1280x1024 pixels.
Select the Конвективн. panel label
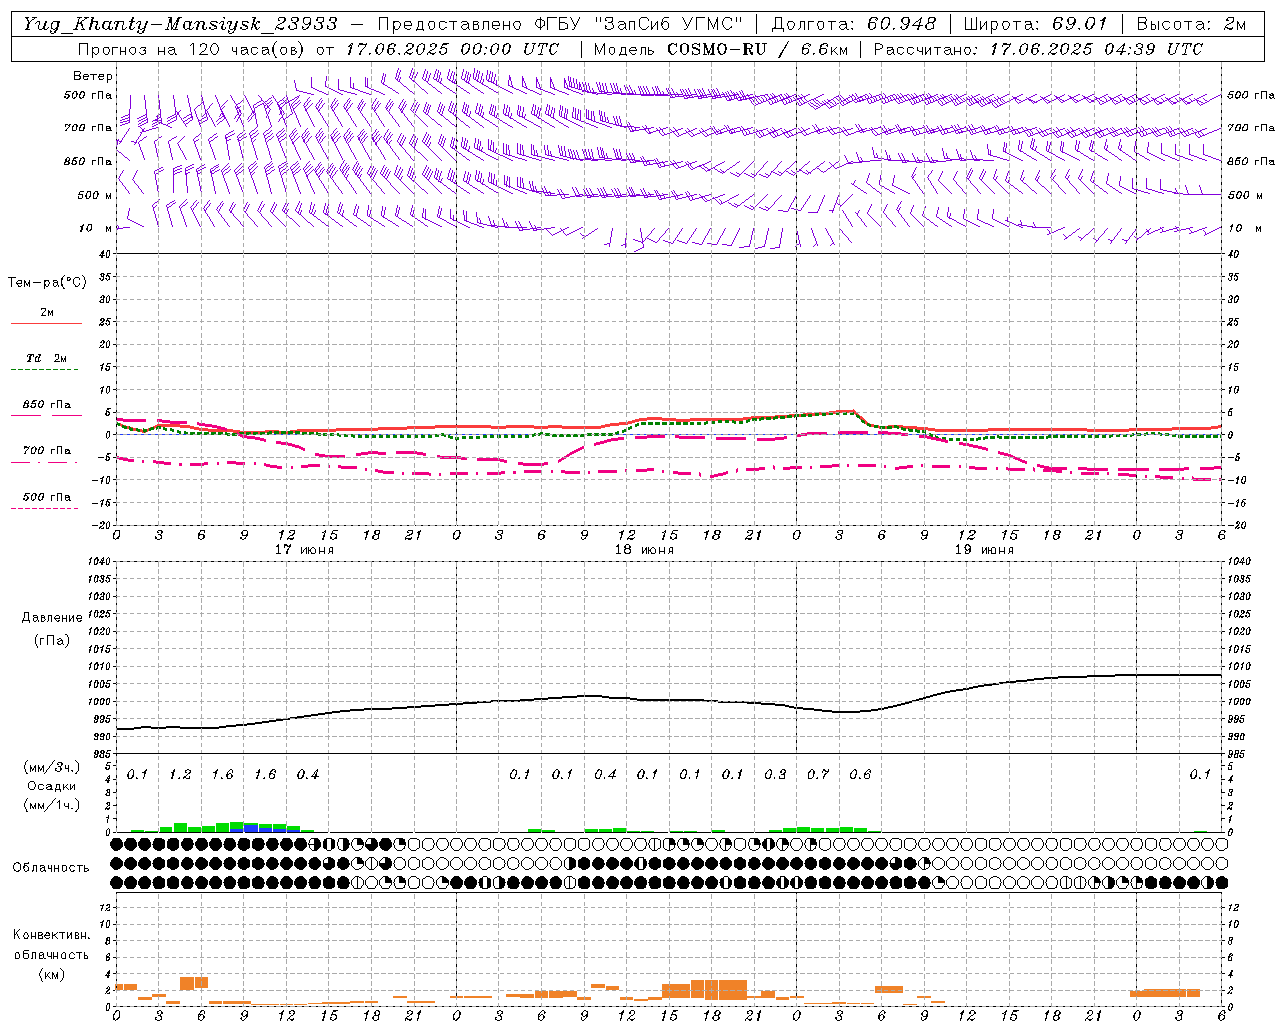(x=51, y=935)
